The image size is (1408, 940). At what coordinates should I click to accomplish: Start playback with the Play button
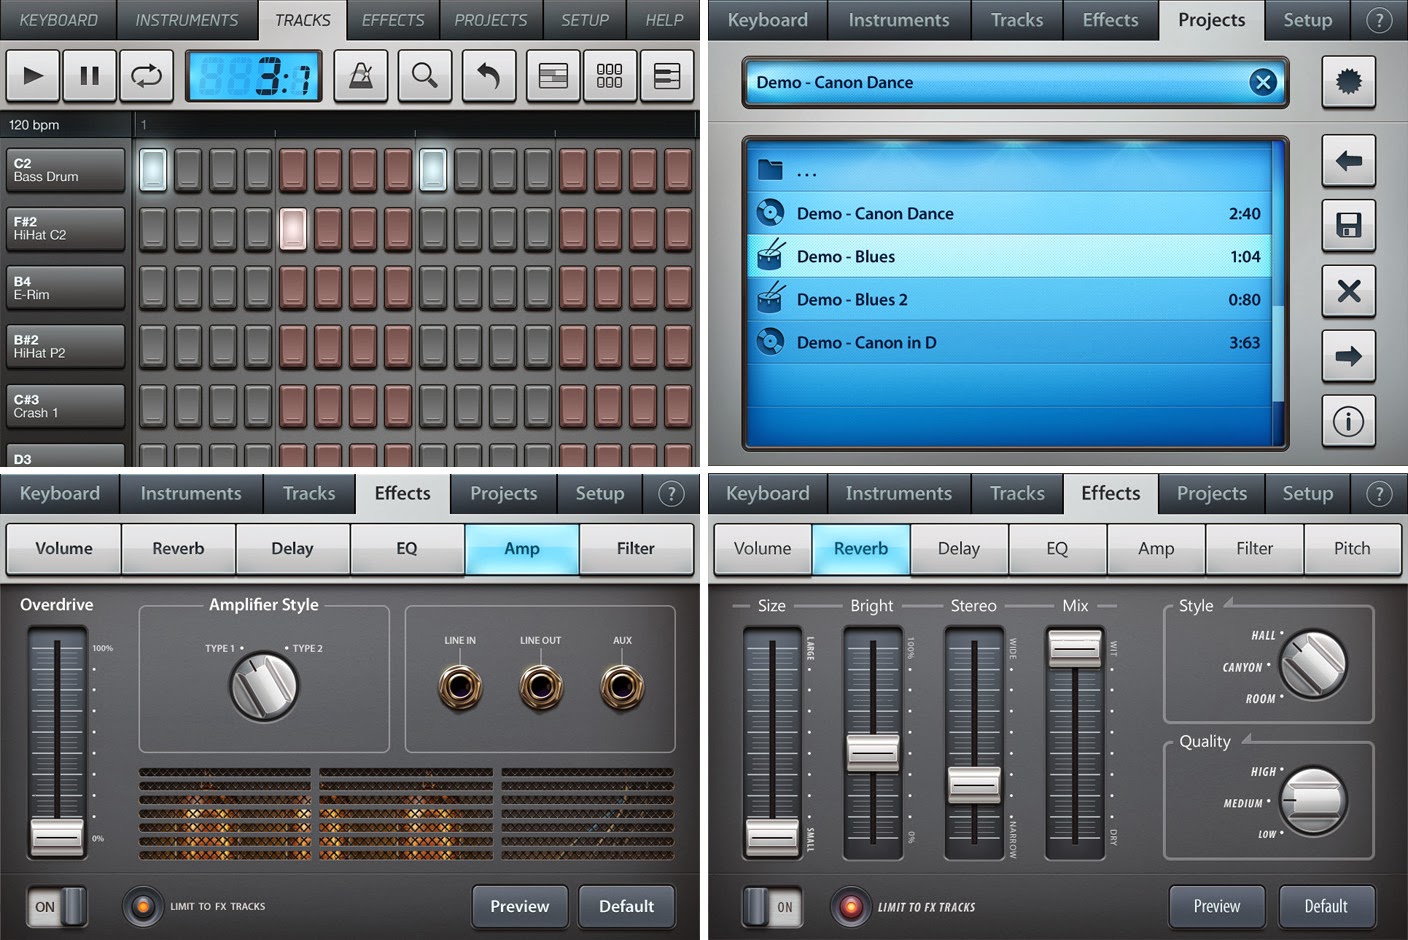click(33, 76)
